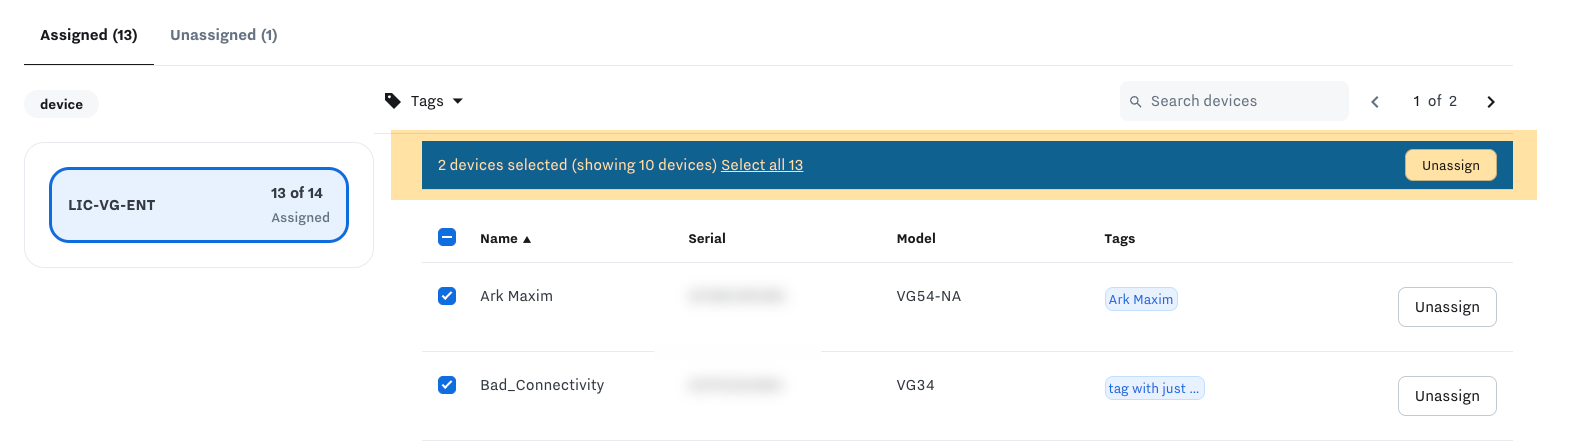
Task: Click the device filter pill
Action: click(61, 104)
